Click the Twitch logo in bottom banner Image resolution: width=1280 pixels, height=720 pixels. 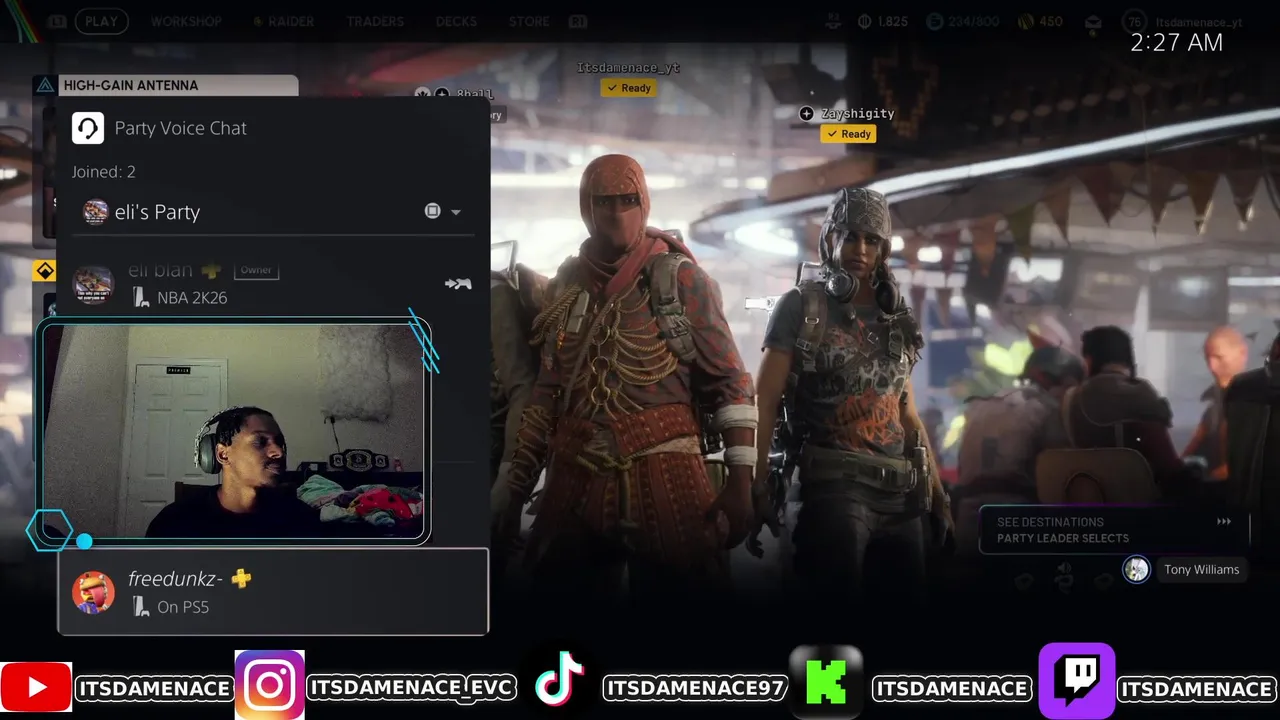(x=1077, y=681)
